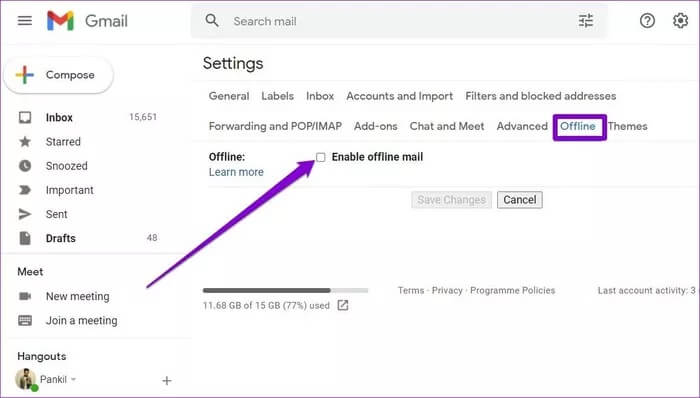The height and width of the screenshot is (398, 700).
Task: Open the Drafts folder label
Action: 61,238
